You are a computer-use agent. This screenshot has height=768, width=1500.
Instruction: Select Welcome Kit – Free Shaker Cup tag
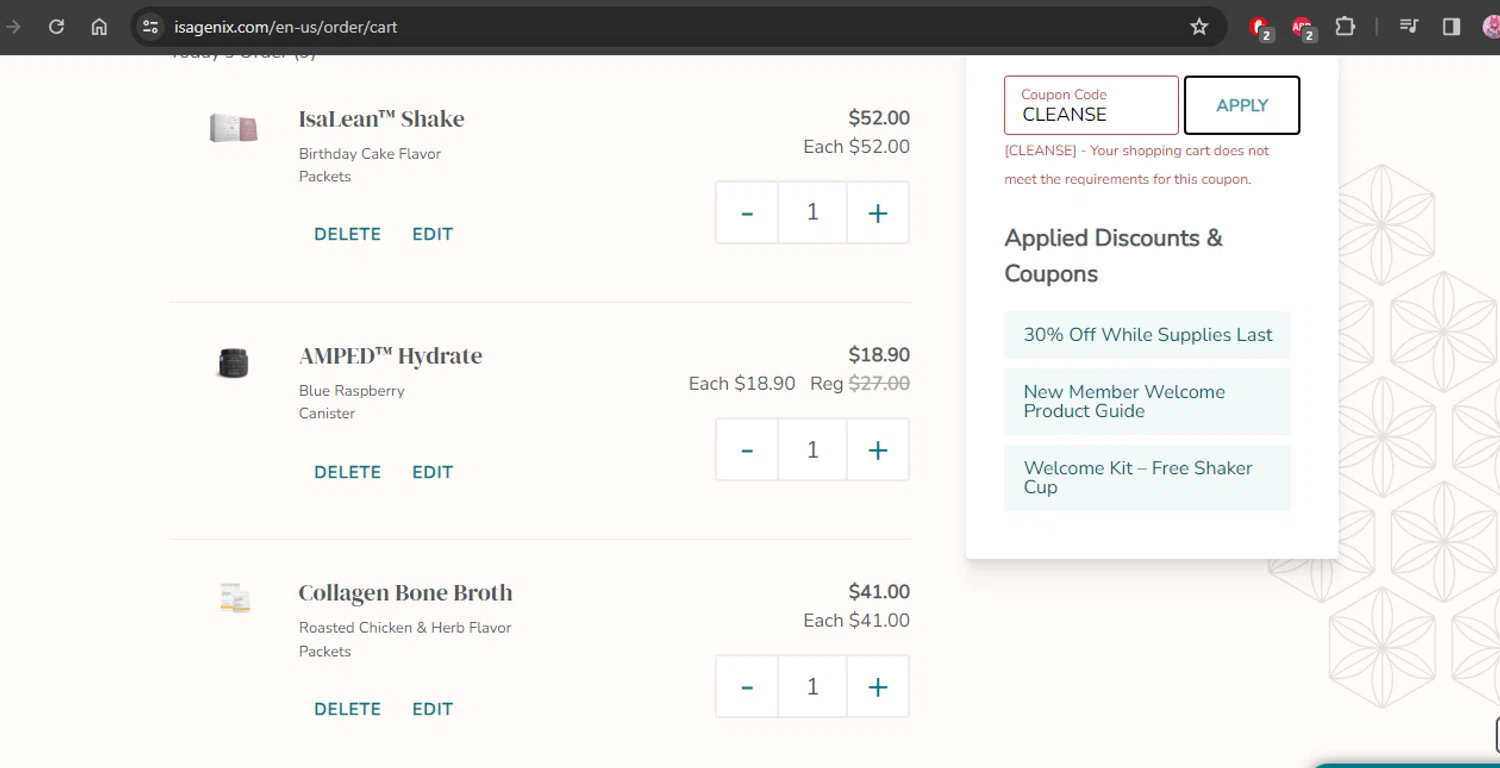(x=1147, y=478)
